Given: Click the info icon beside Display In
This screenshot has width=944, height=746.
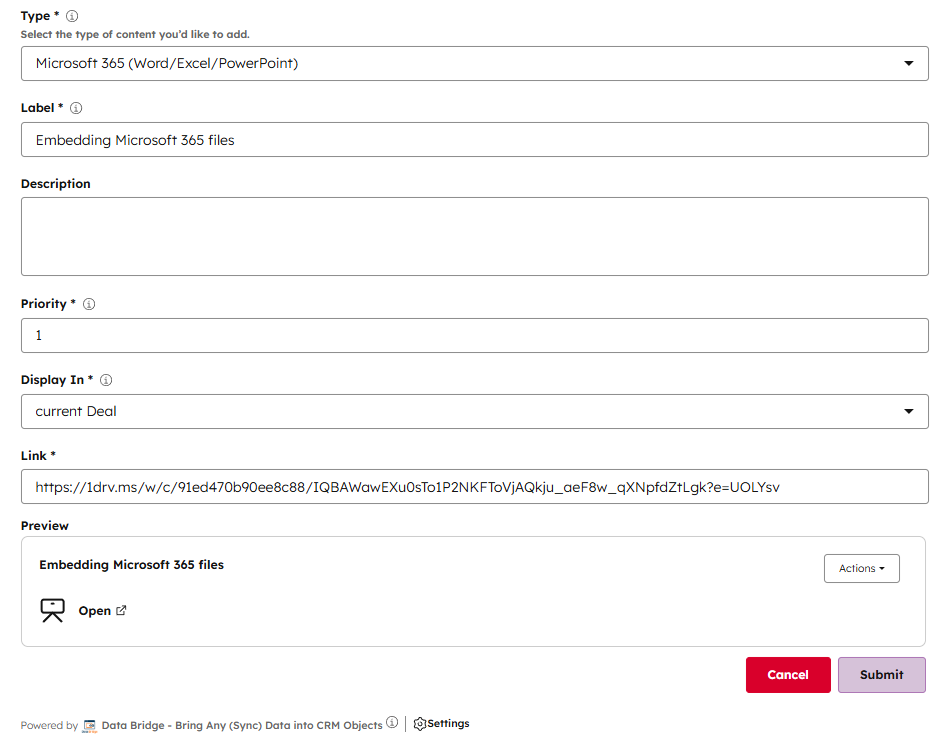Looking at the screenshot, I should pos(106,380).
